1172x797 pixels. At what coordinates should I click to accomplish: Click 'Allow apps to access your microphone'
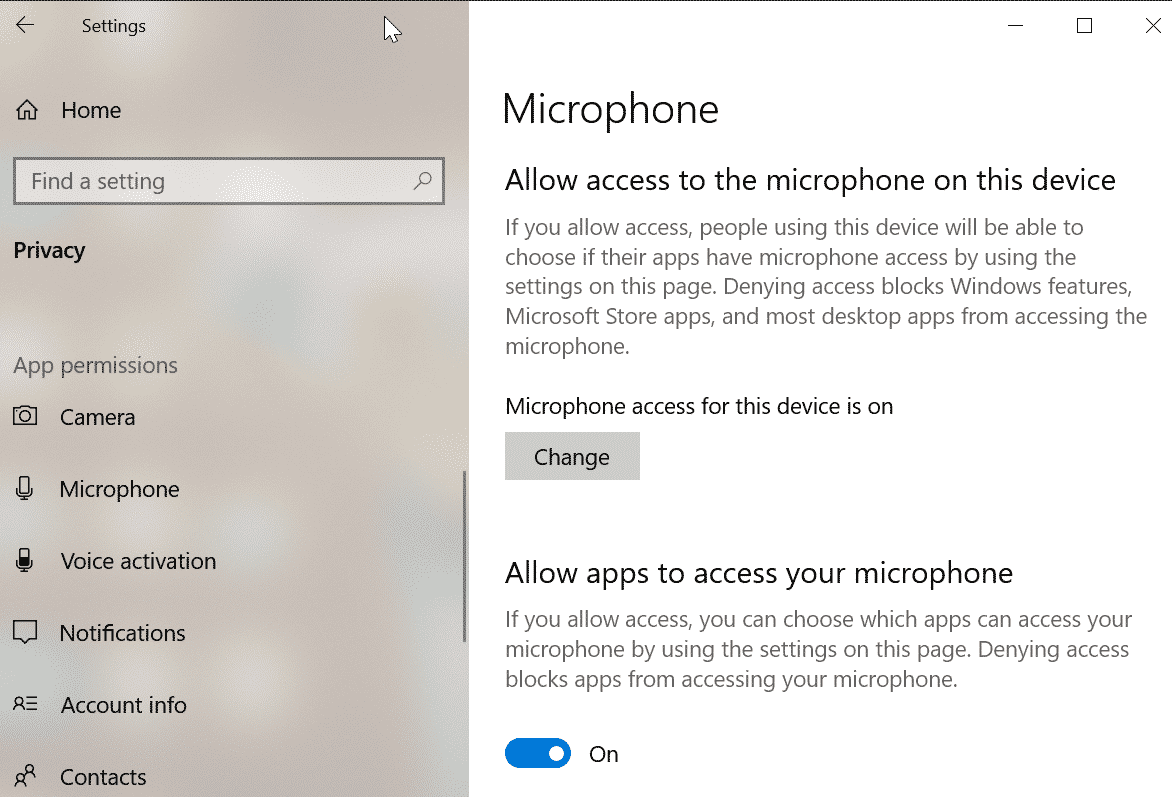click(759, 573)
